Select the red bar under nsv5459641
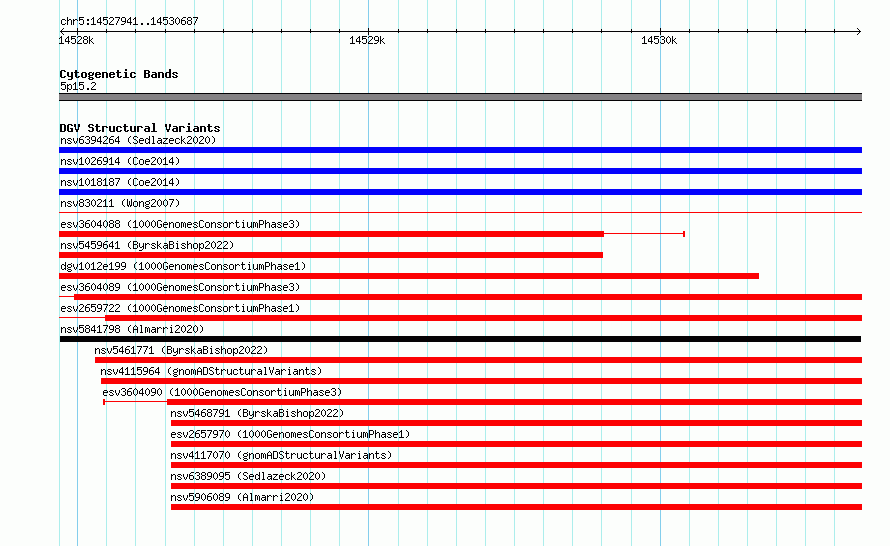Screen dimensions: 890x546 (x=331, y=255)
